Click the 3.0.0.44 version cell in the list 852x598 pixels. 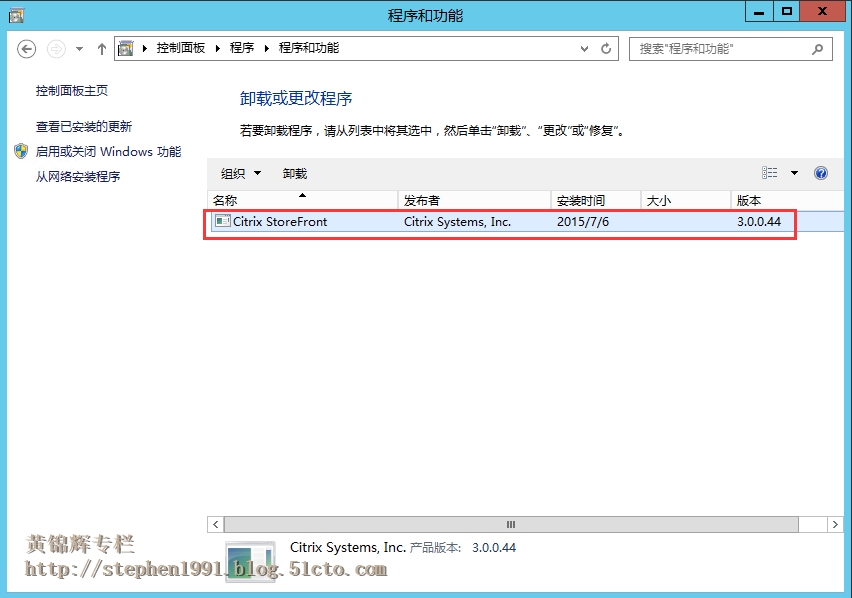pos(759,222)
